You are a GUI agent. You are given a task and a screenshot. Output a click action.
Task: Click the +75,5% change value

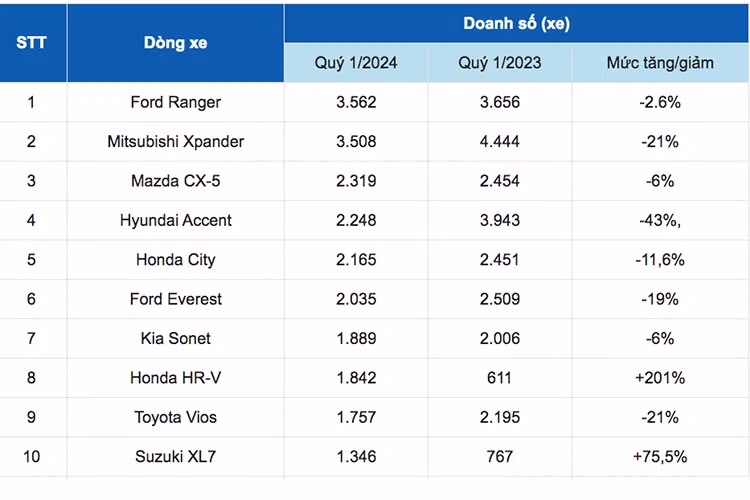click(x=660, y=456)
